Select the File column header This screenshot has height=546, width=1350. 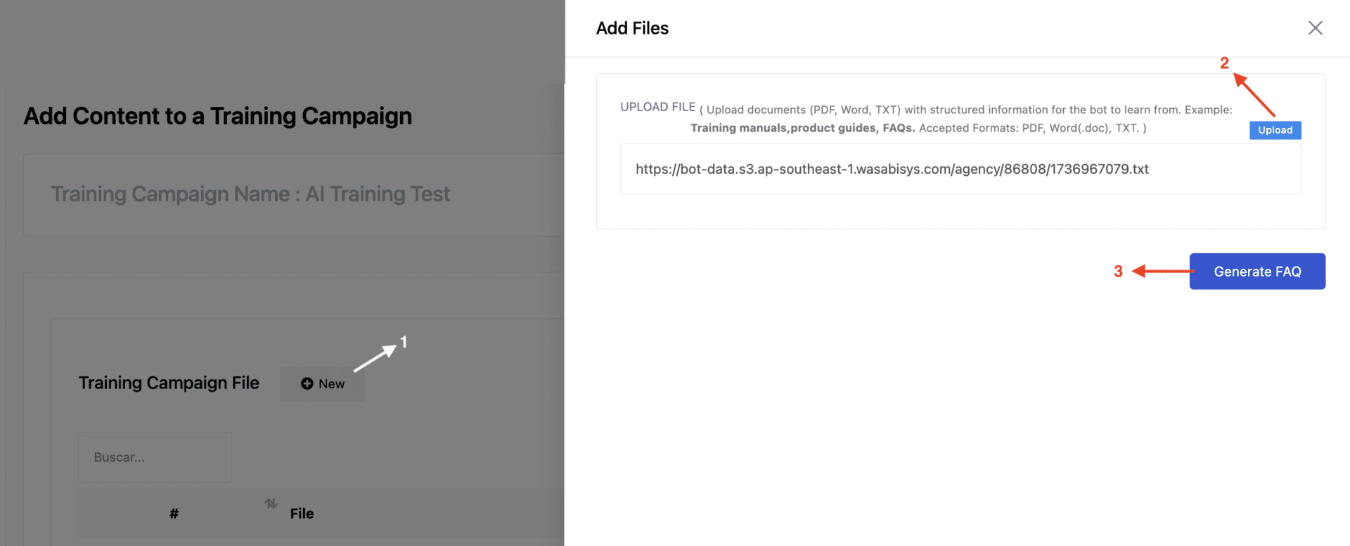point(301,513)
